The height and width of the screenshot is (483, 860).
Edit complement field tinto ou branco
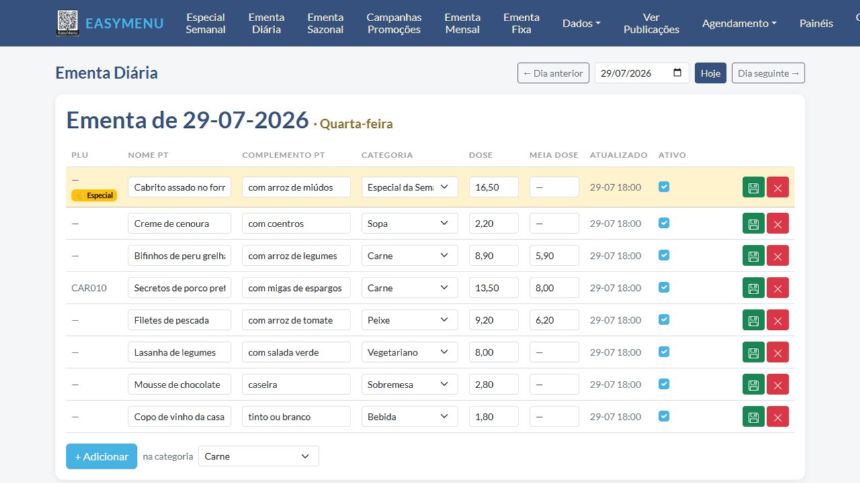pyautogui.click(x=296, y=417)
